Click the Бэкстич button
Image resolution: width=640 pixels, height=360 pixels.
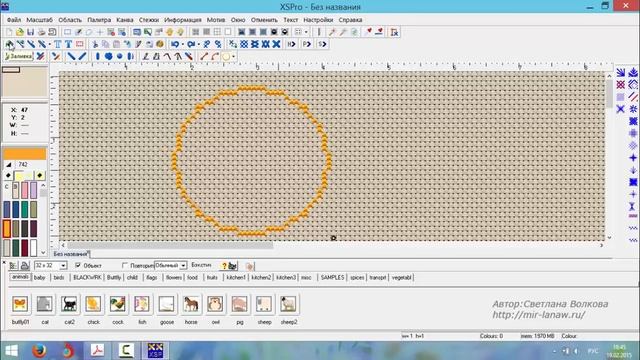coord(202,265)
